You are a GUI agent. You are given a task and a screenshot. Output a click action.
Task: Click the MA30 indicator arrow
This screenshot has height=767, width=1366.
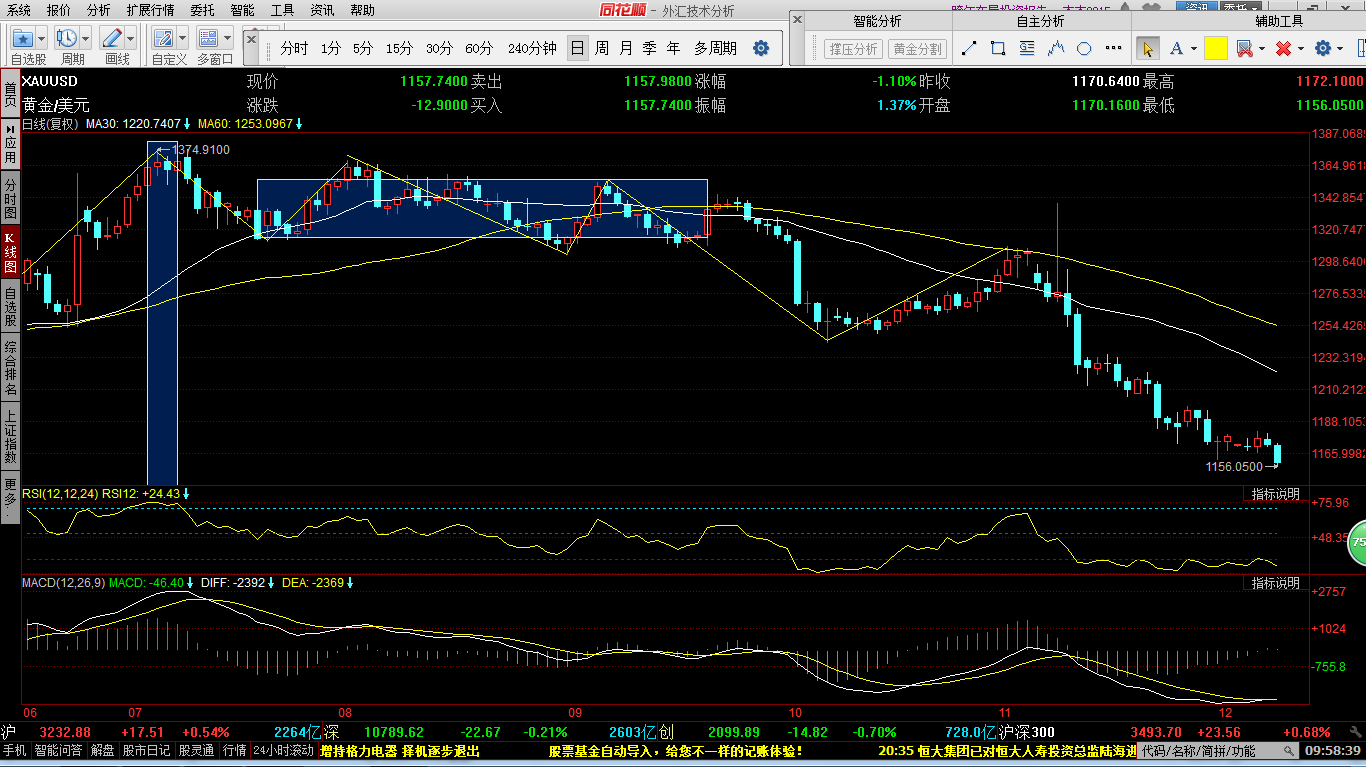[x=187, y=124]
